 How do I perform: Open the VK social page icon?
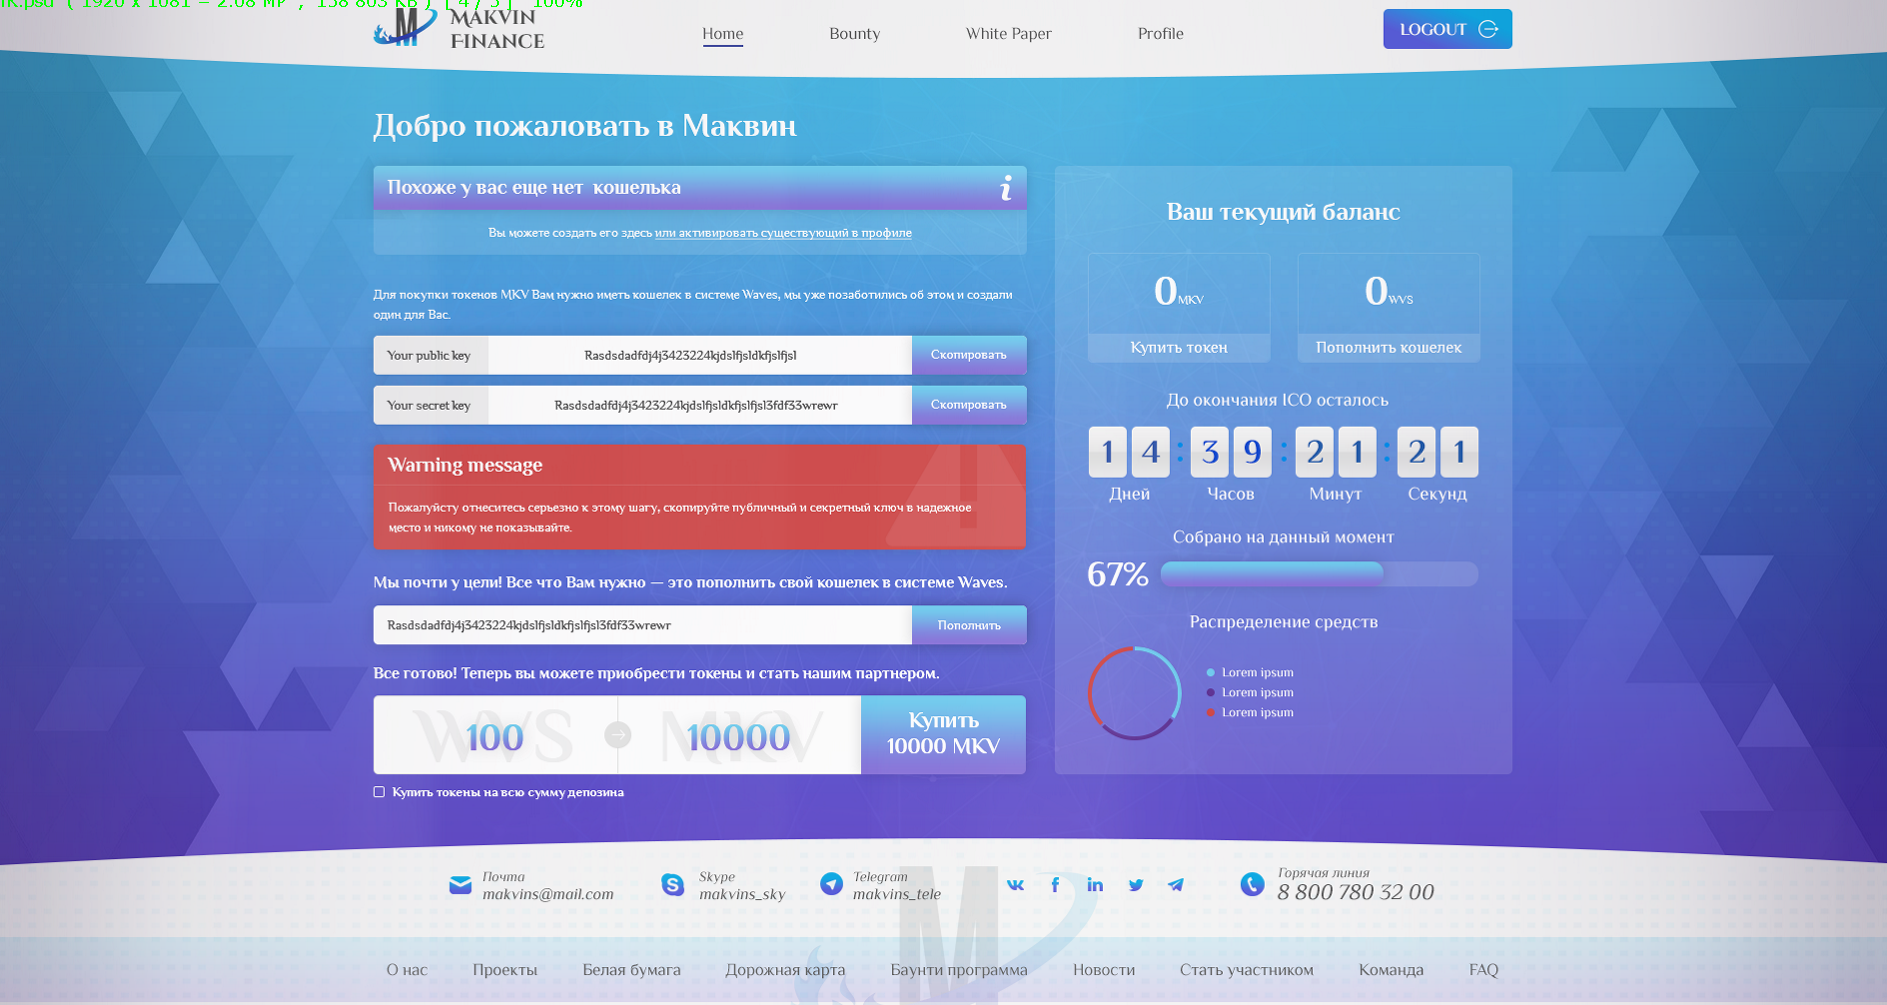[1015, 885]
